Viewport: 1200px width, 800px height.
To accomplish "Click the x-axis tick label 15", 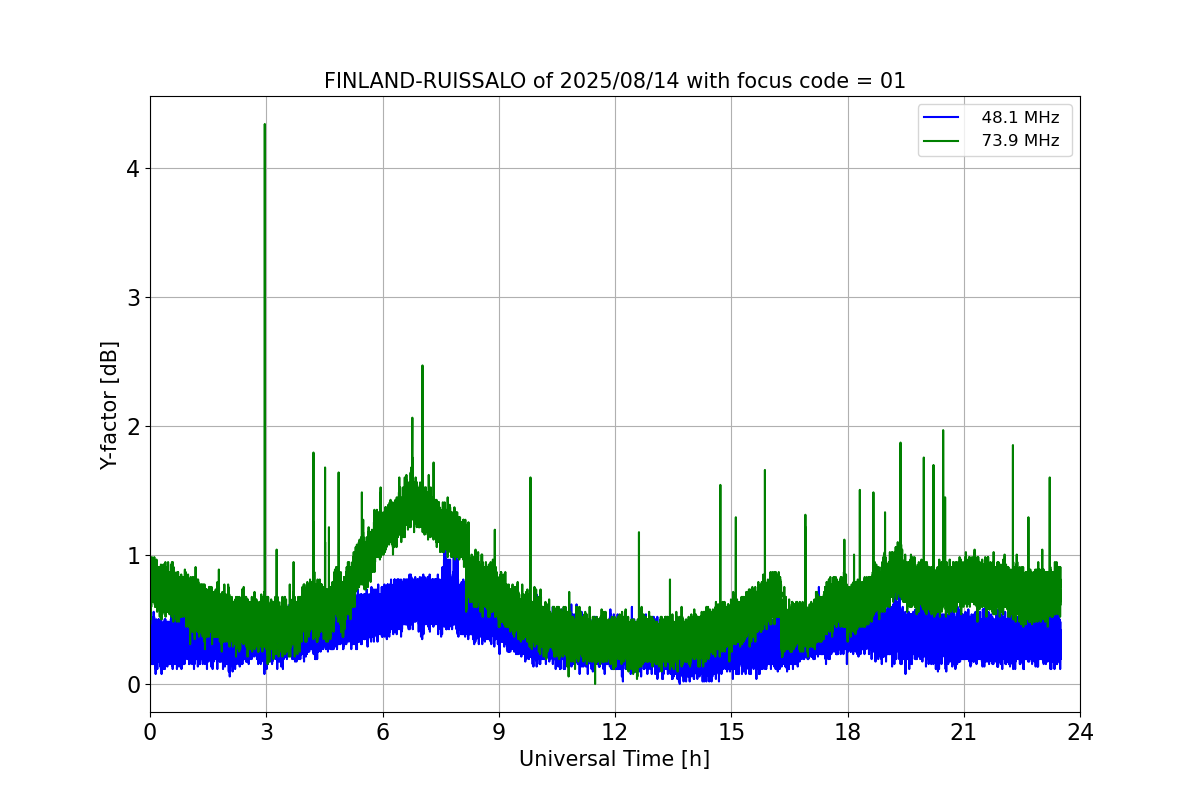I will [731, 732].
